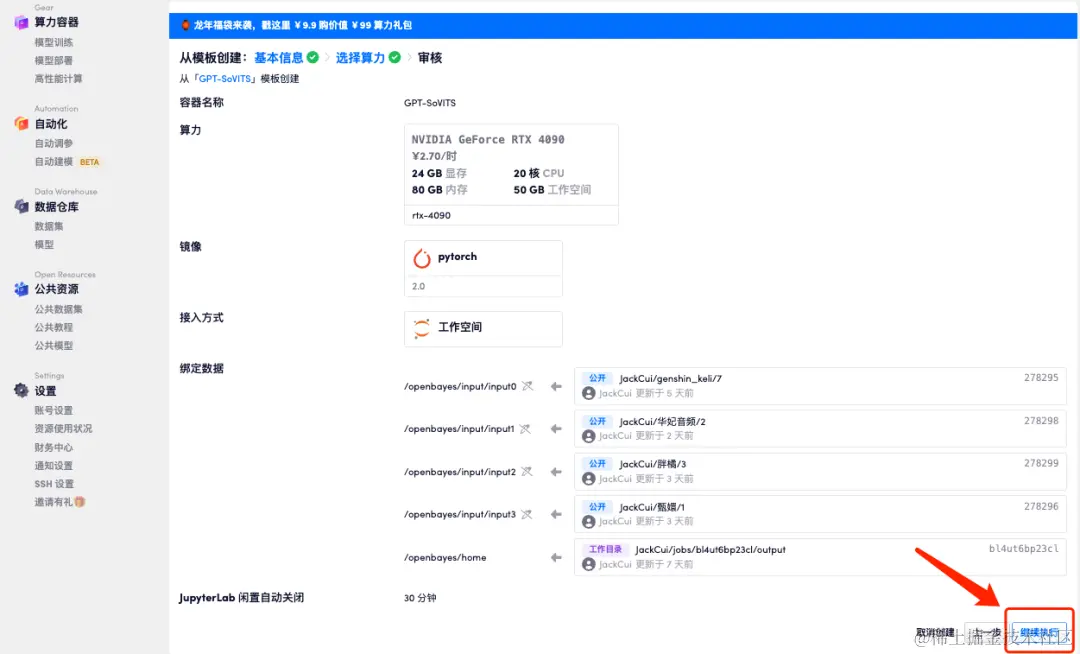
Task: Click the 自动化 orange icon in sidebar
Action: pyautogui.click(x=21, y=124)
